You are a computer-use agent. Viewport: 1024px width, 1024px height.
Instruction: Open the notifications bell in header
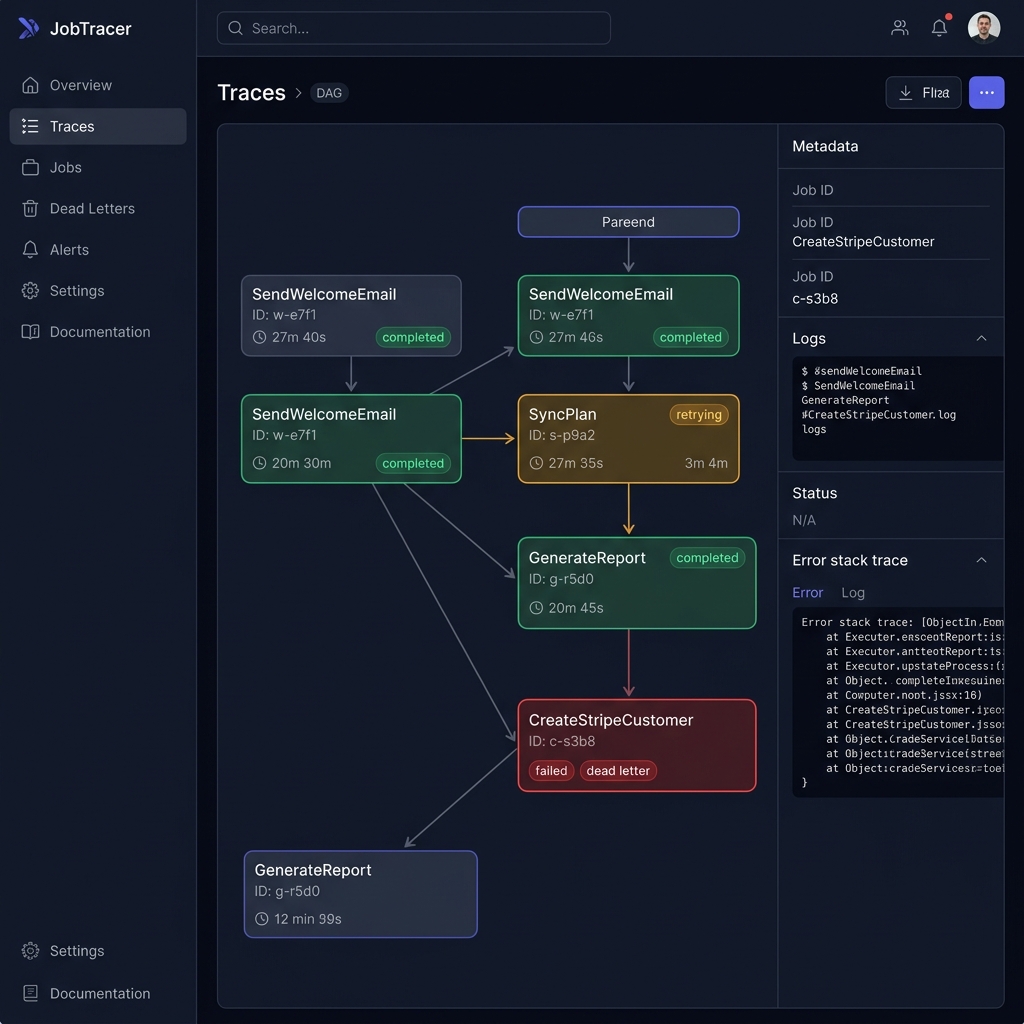[939, 27]
